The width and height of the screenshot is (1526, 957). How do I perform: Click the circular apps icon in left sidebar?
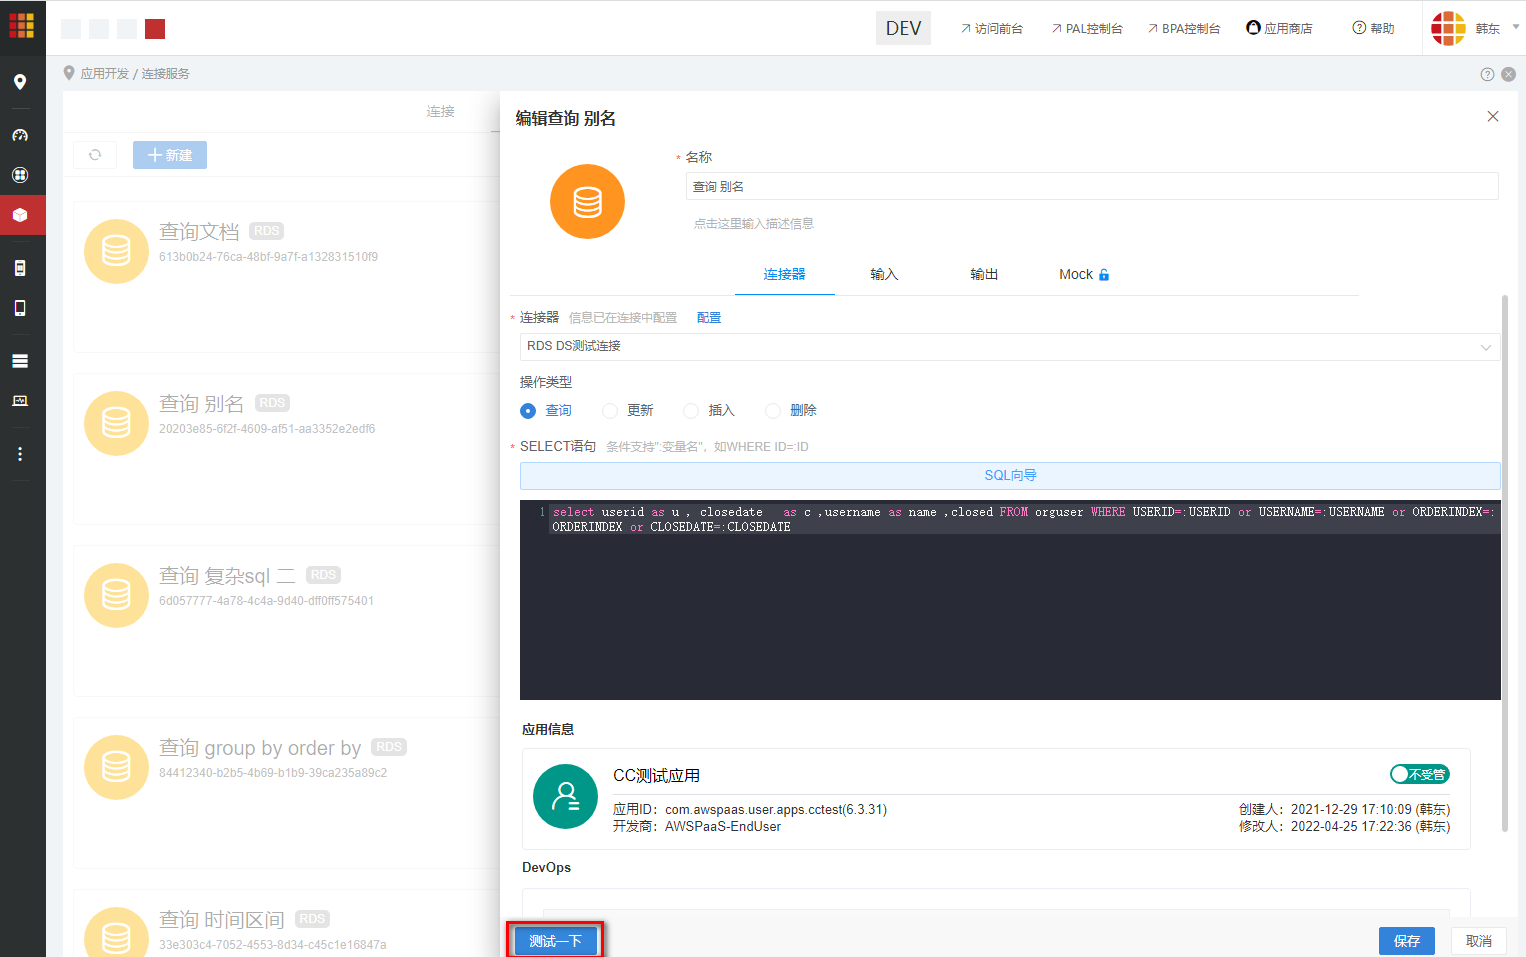22,174
